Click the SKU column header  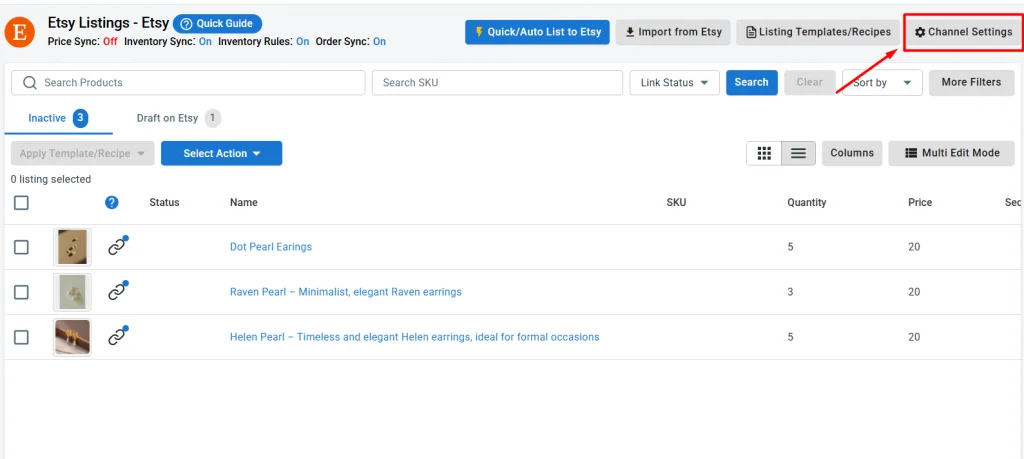tap(676, 202)
